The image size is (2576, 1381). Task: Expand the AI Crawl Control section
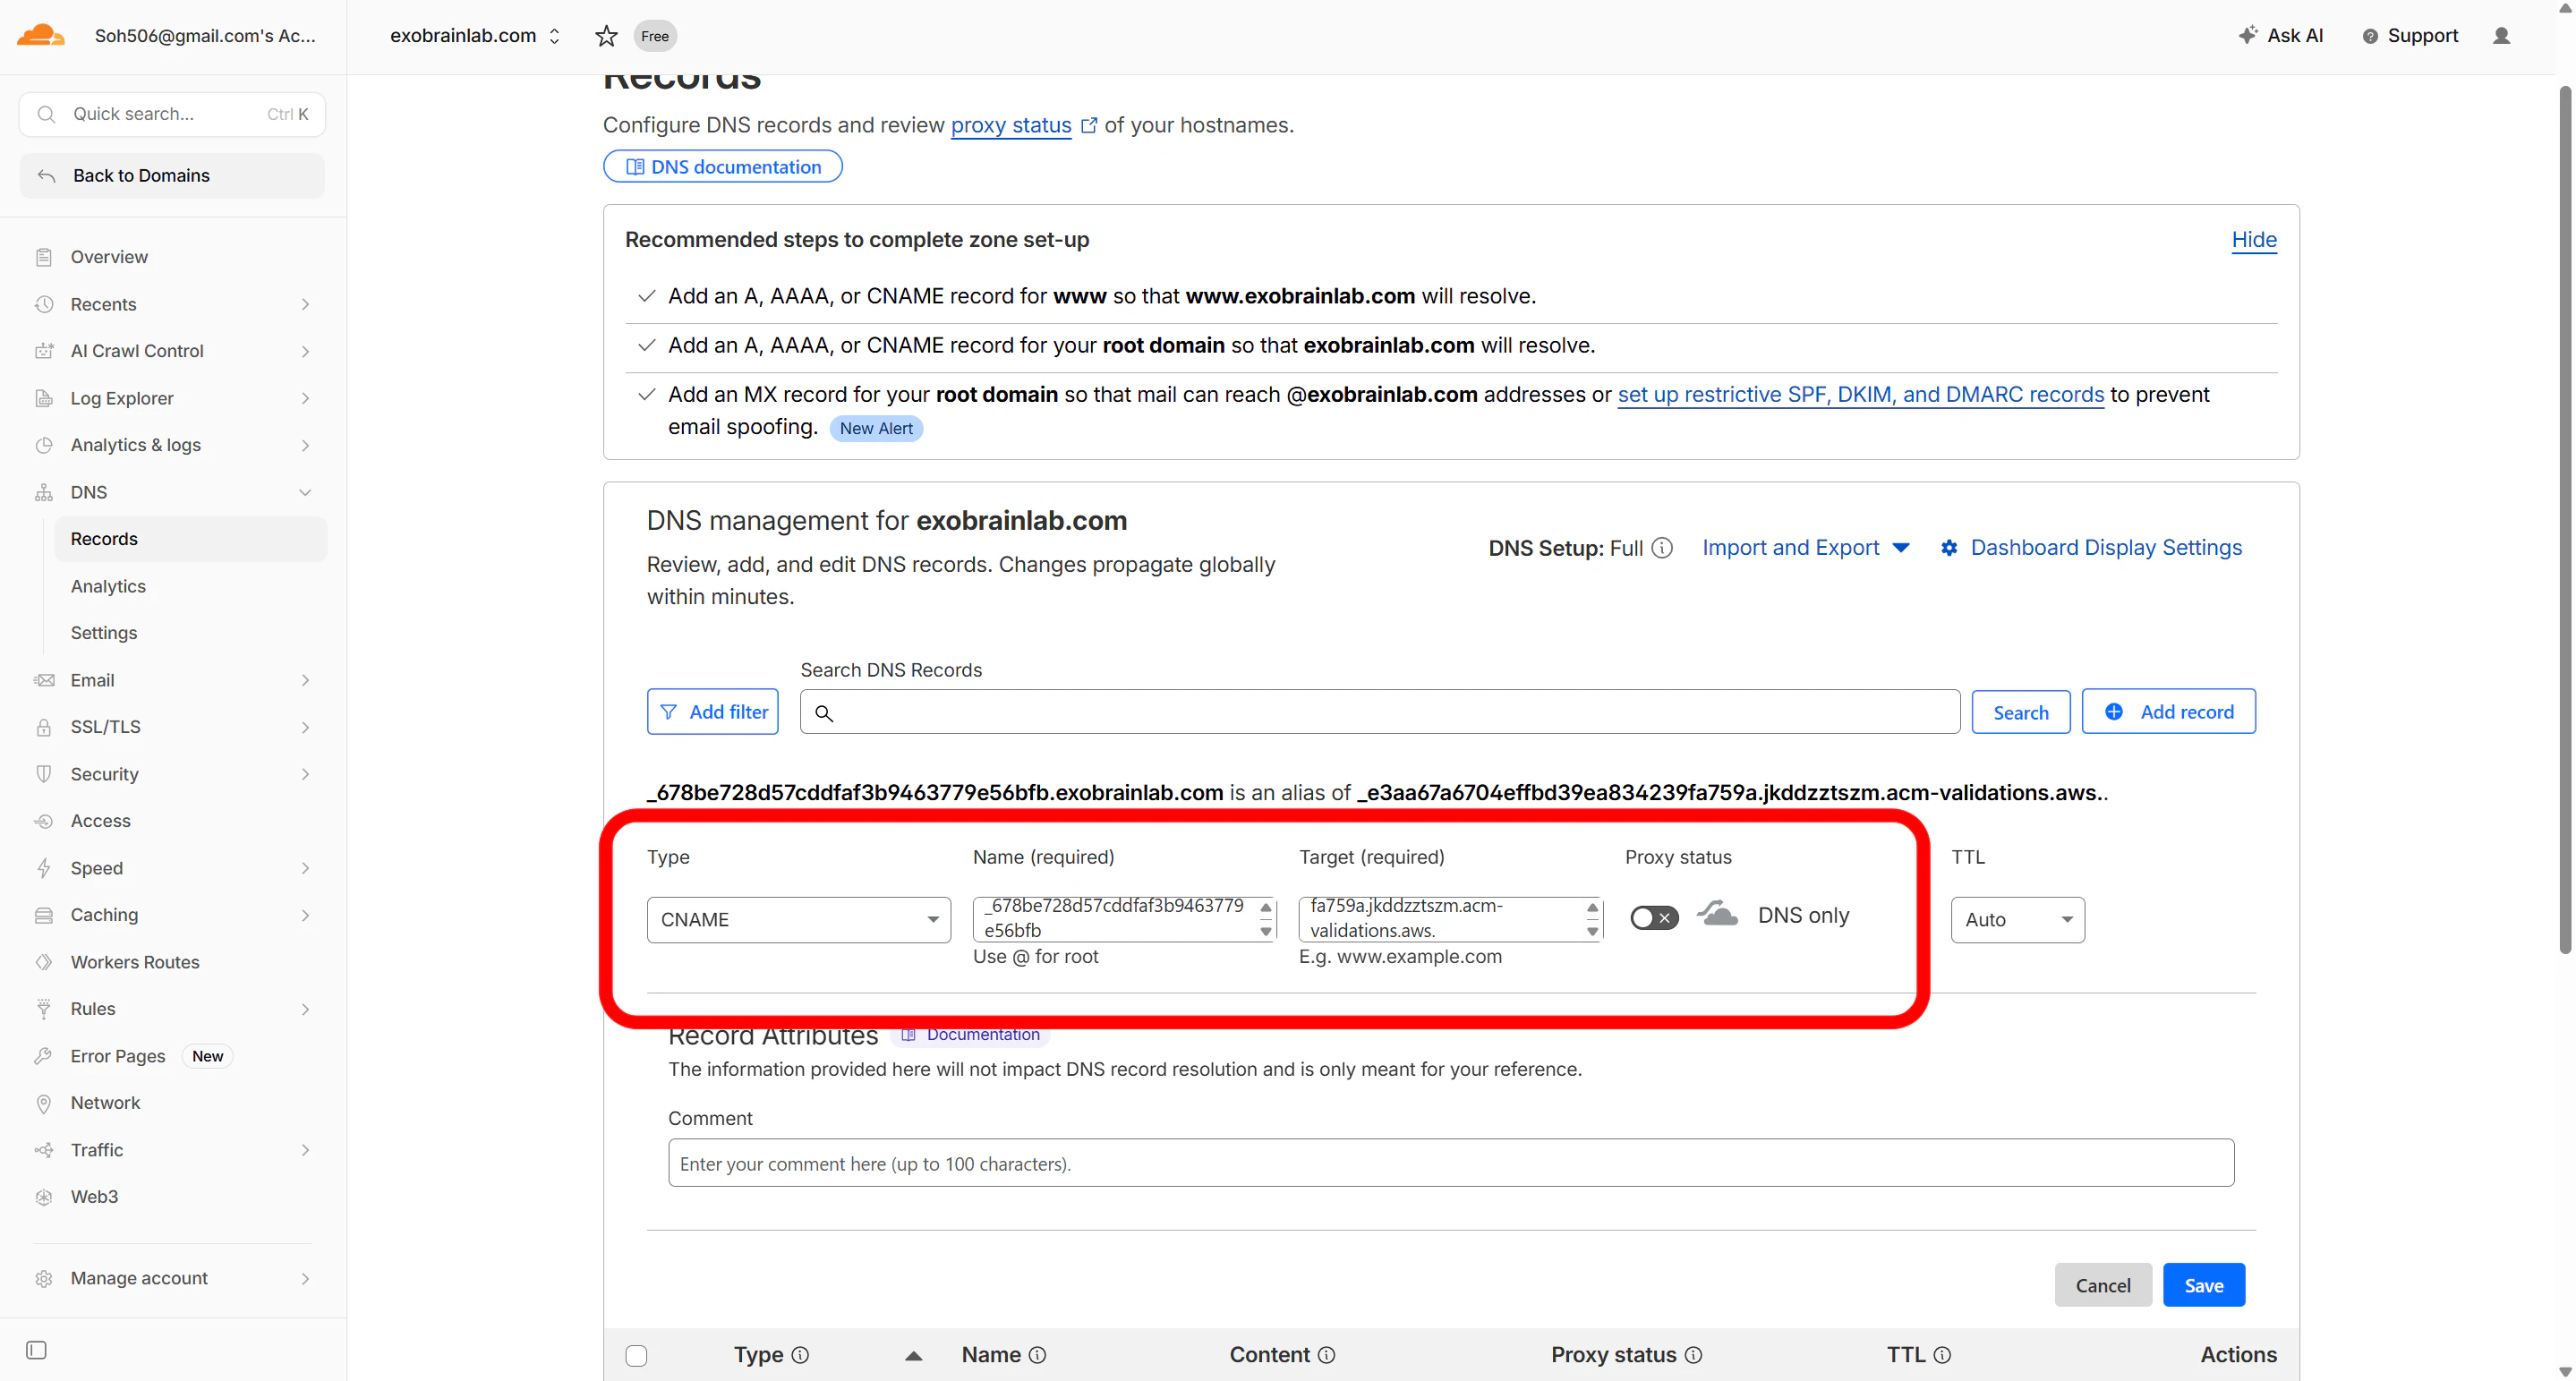pyautogui.click(x=305, y=351)
